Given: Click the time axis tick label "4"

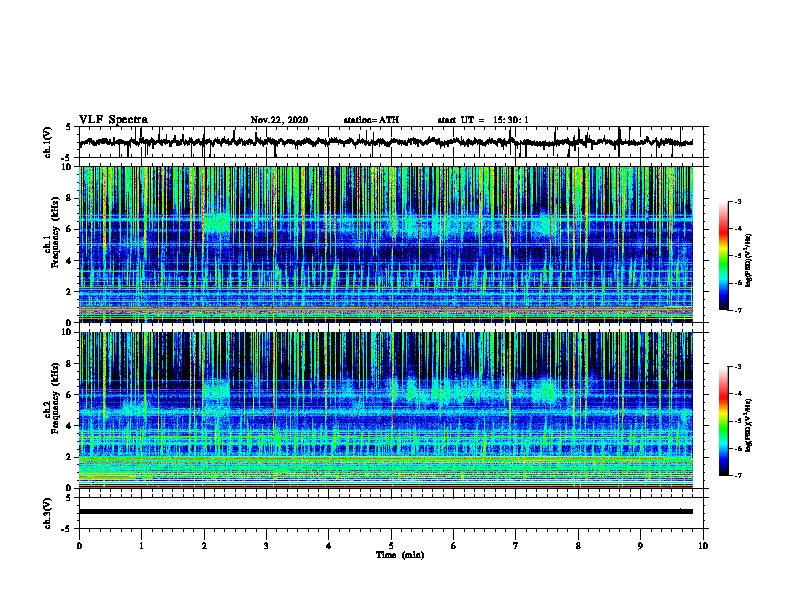Looking at the screenshot, I should tap(329, 546).
